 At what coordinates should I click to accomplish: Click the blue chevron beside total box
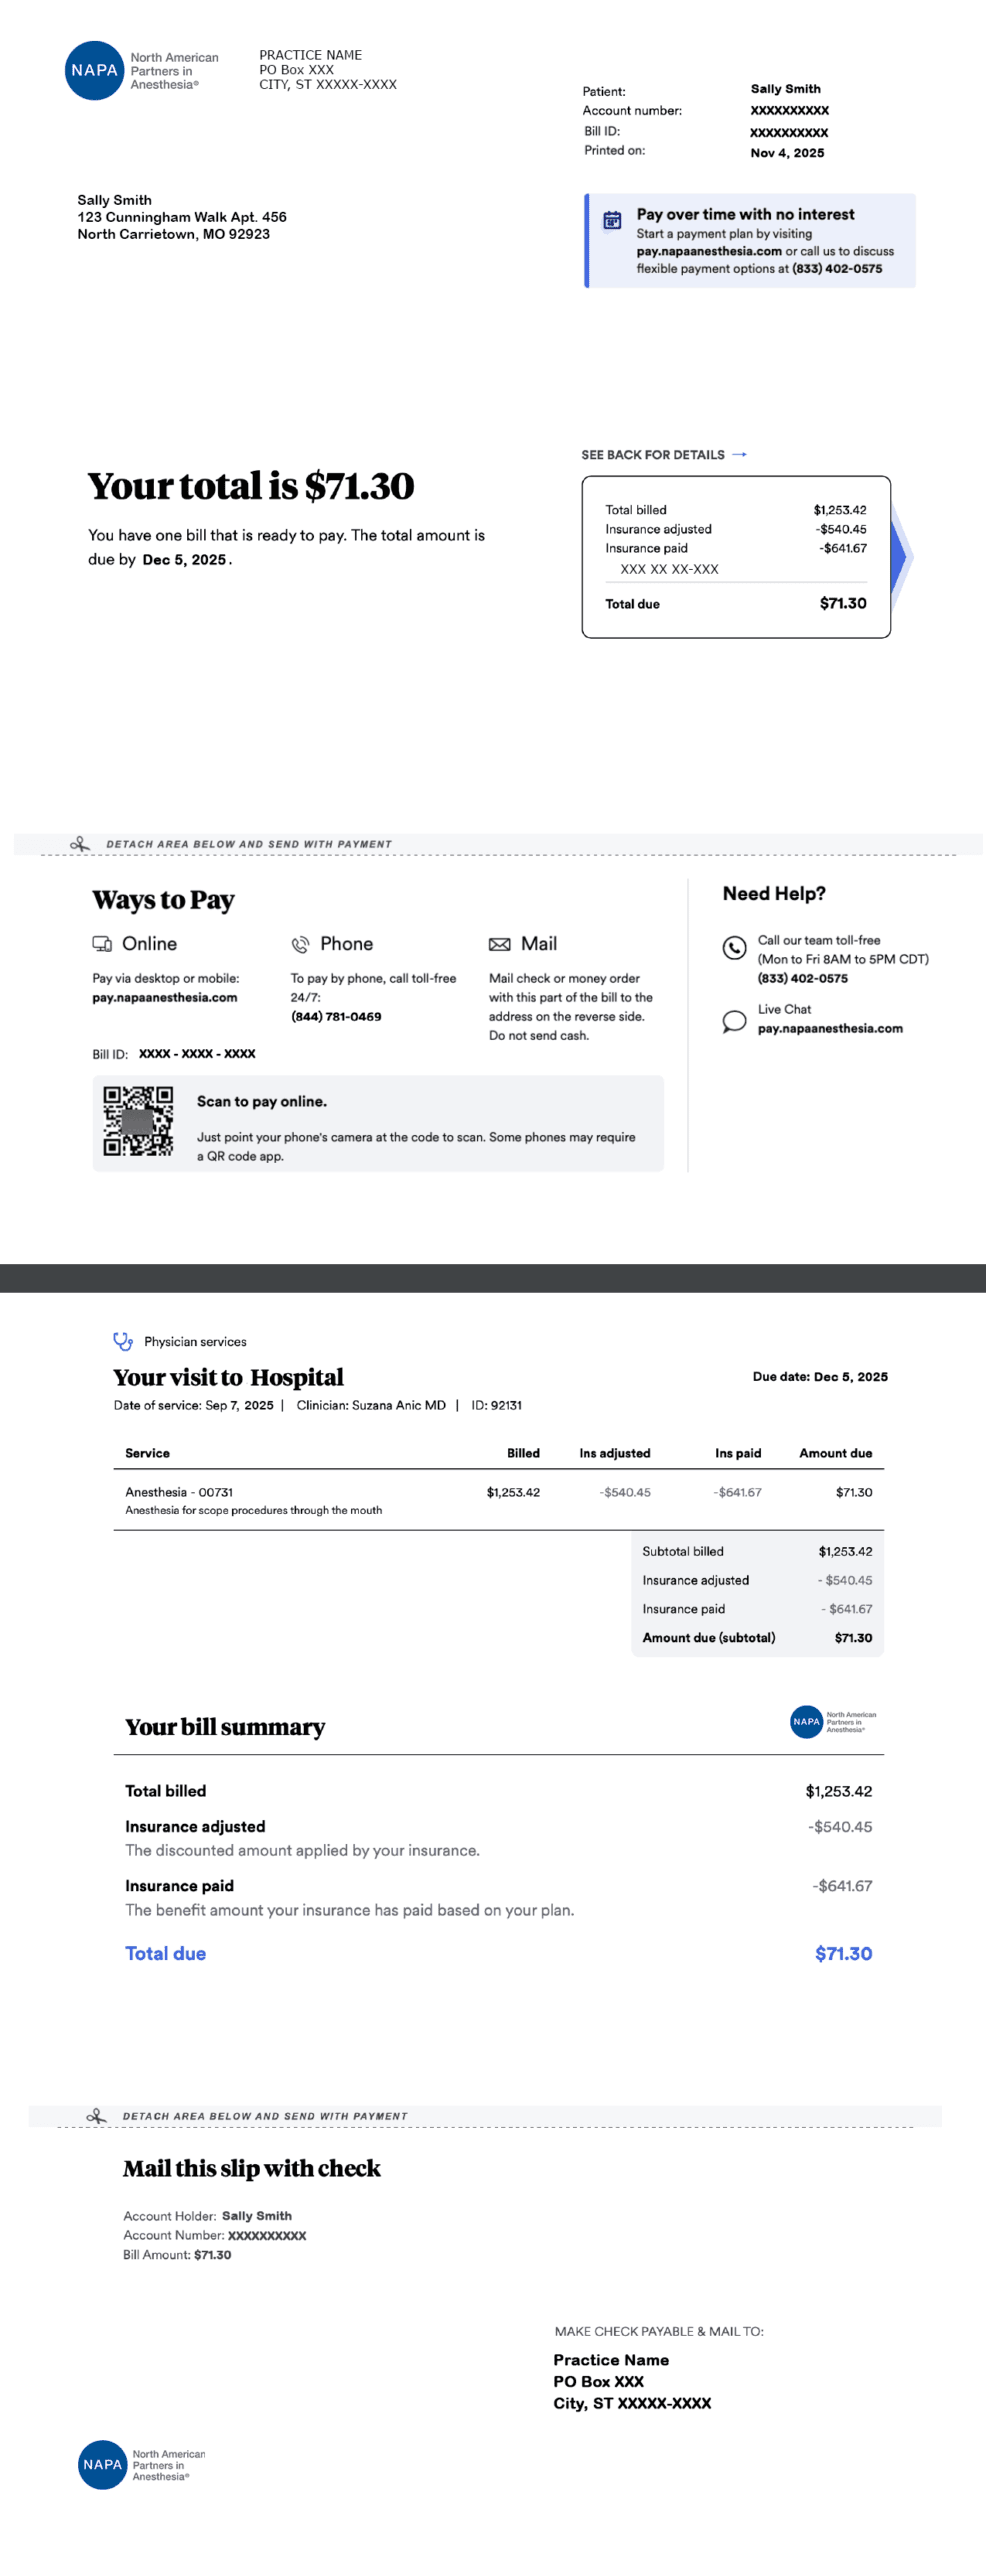coord(900,556)
